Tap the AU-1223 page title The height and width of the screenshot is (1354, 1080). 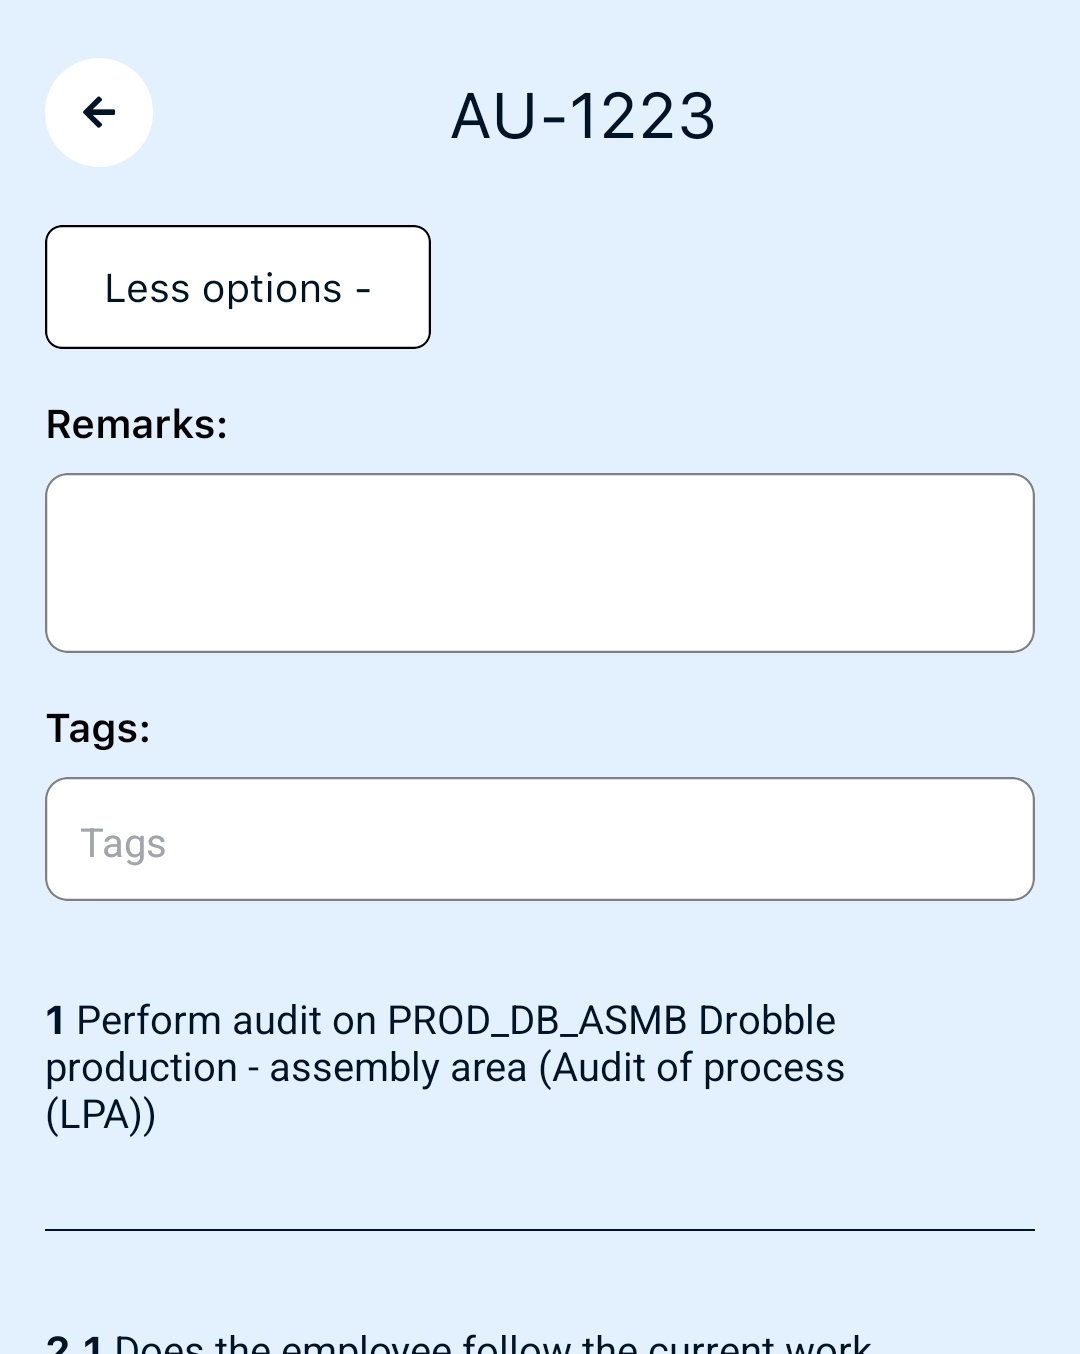(583, 116)
